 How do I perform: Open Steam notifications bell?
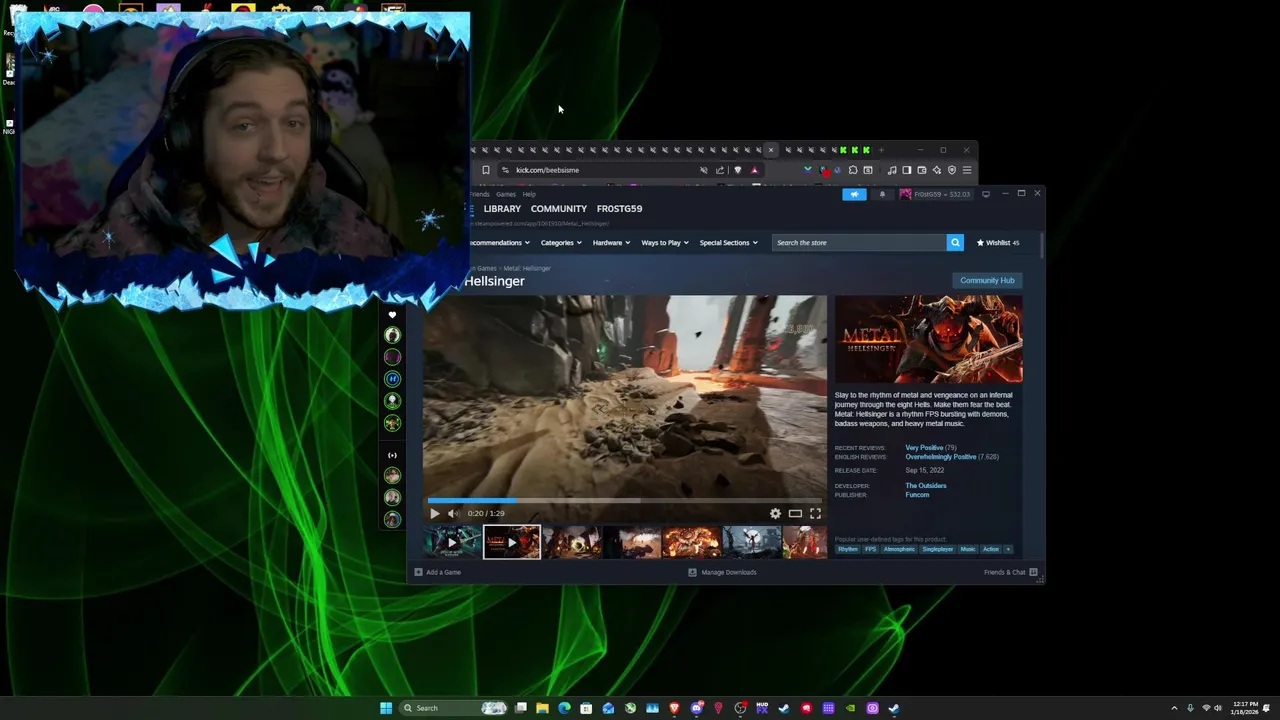click(882, 194)
